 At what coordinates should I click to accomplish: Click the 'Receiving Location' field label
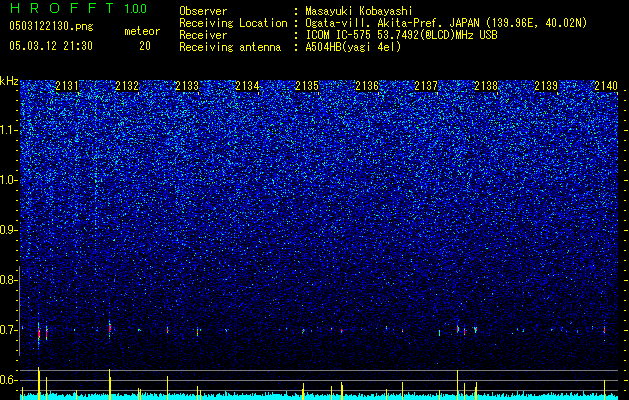[233, 23]
